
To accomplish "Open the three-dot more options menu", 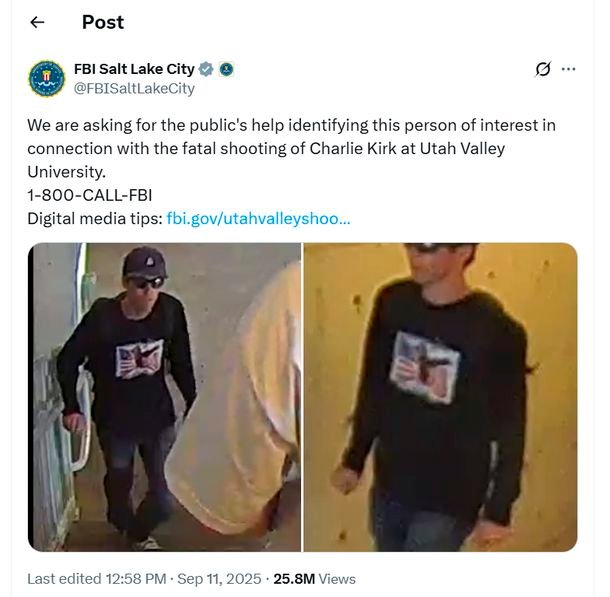I will point(568,69).
